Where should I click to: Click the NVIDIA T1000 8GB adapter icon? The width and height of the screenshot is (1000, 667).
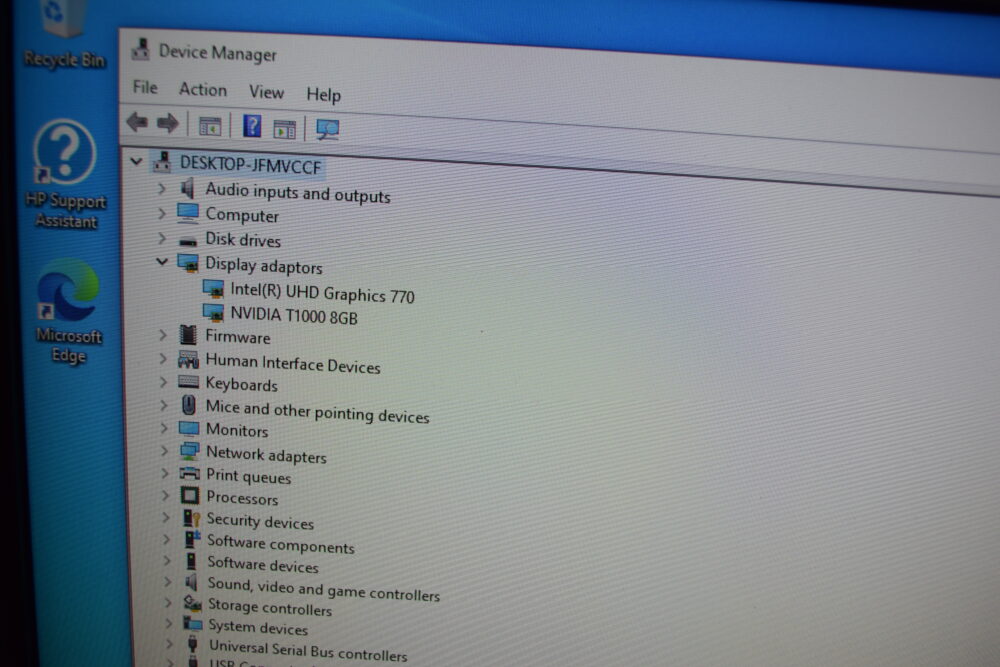pyautogui.click(x=214, y=312)
